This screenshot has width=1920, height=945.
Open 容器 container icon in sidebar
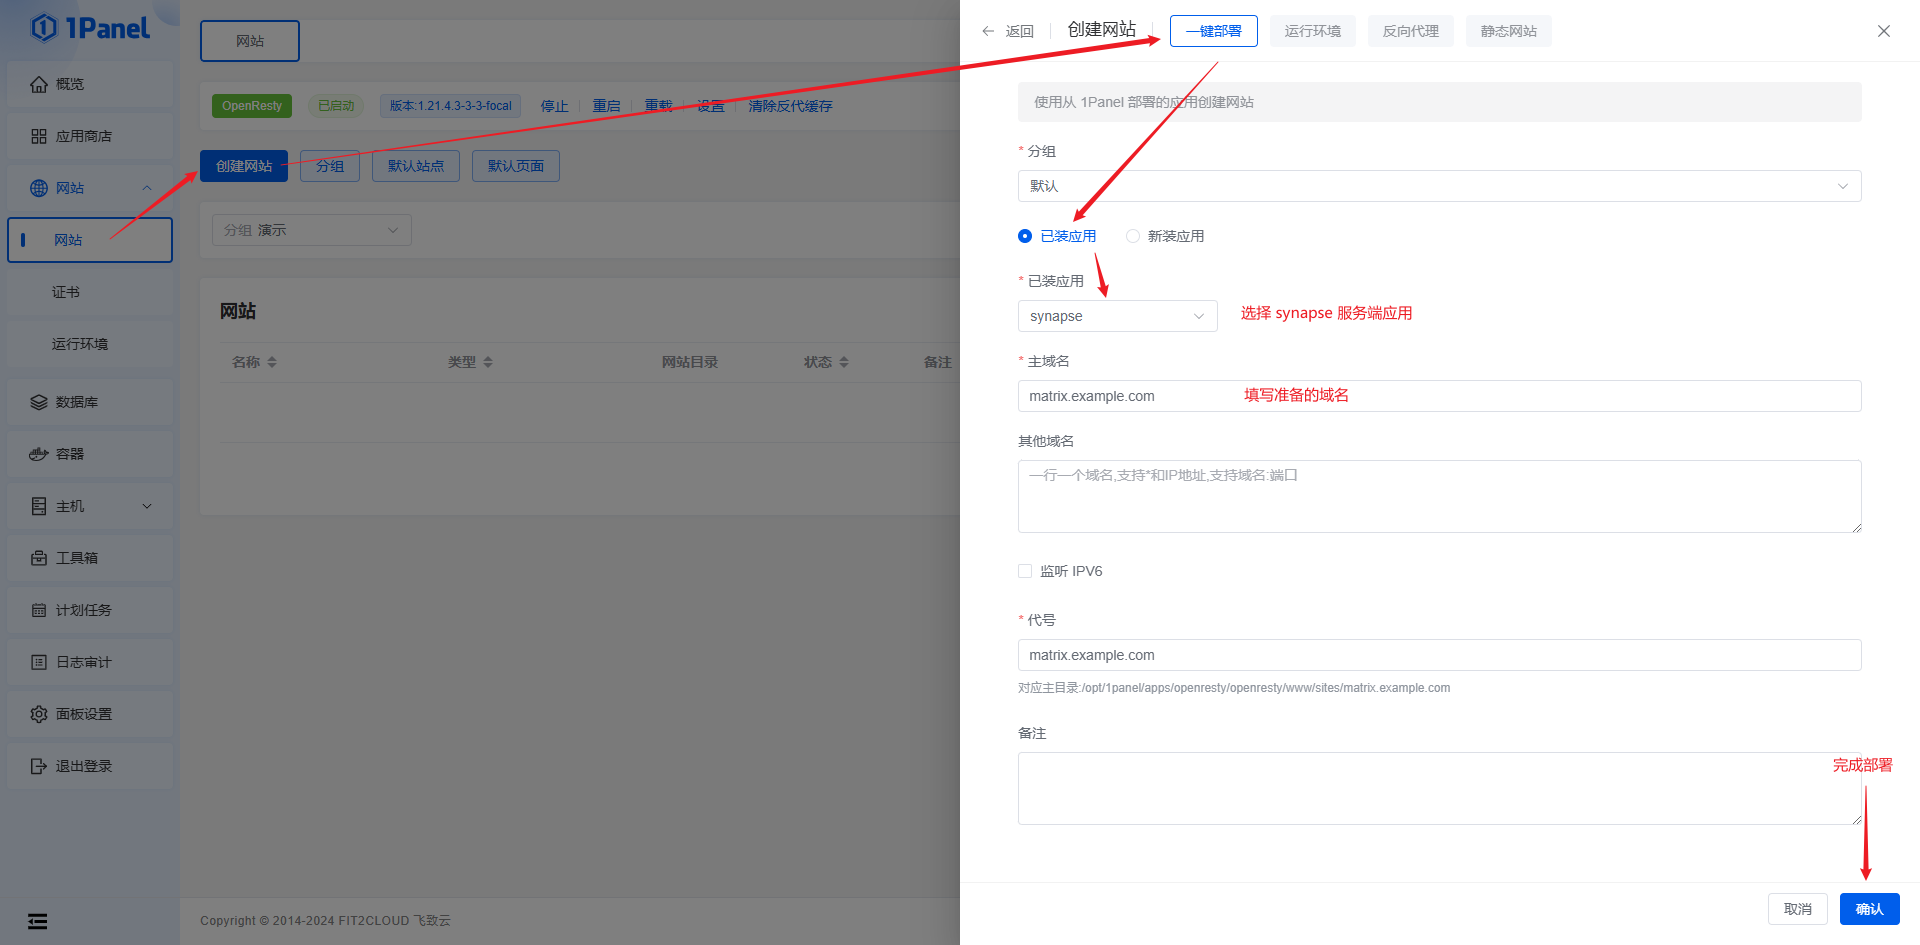(39, 454)
